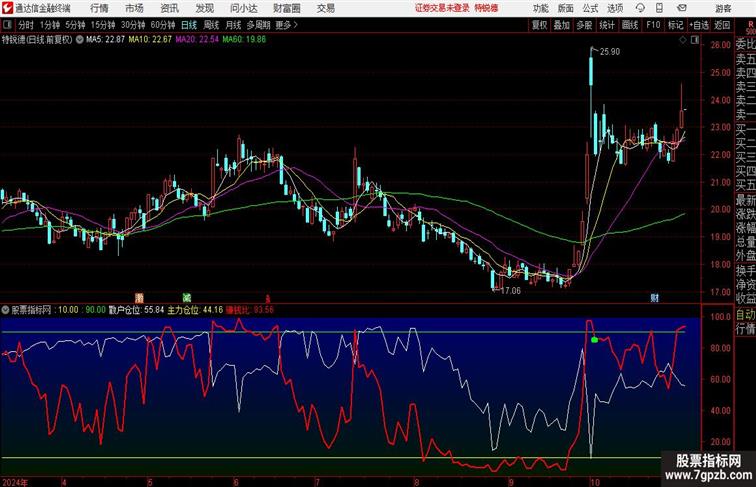Click the 财 marker on chart
The image size is (756, 487).
coord(654,298)
